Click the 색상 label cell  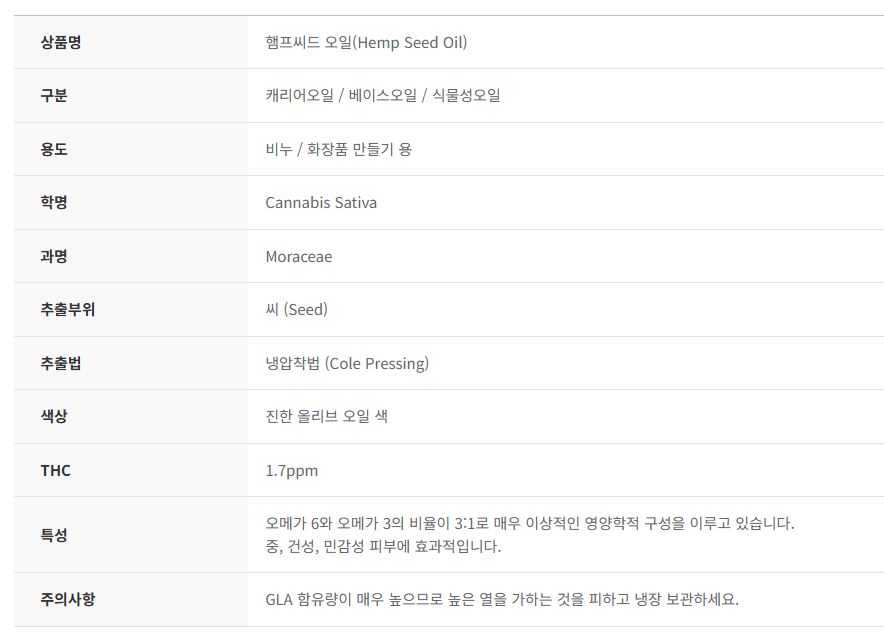[54, 417]
